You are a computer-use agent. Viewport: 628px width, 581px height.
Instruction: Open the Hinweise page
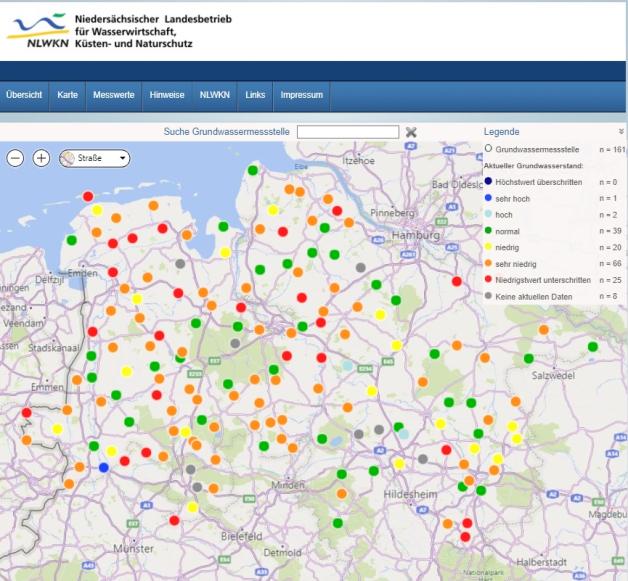pyautogui.click(x=167, y=95)
